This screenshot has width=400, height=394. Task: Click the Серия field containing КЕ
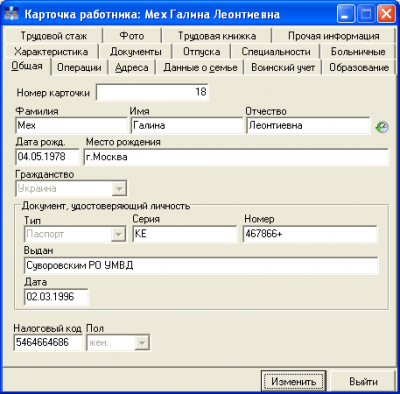point(185,234)
